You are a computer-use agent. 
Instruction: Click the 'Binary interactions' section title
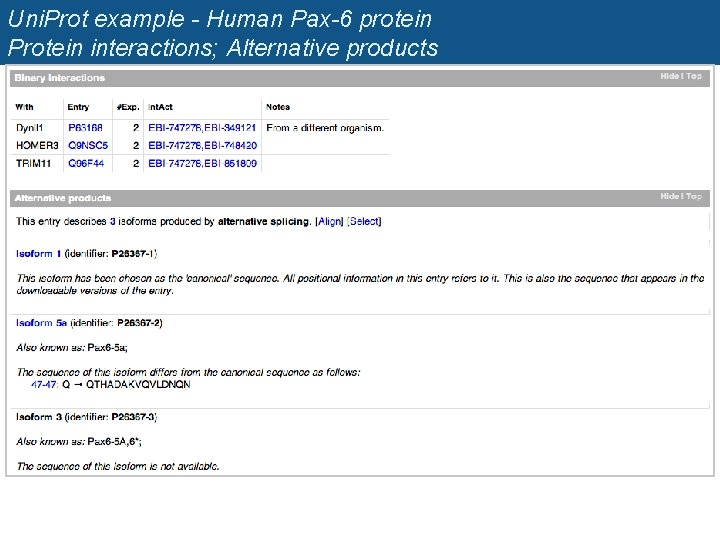pos(60,78)
